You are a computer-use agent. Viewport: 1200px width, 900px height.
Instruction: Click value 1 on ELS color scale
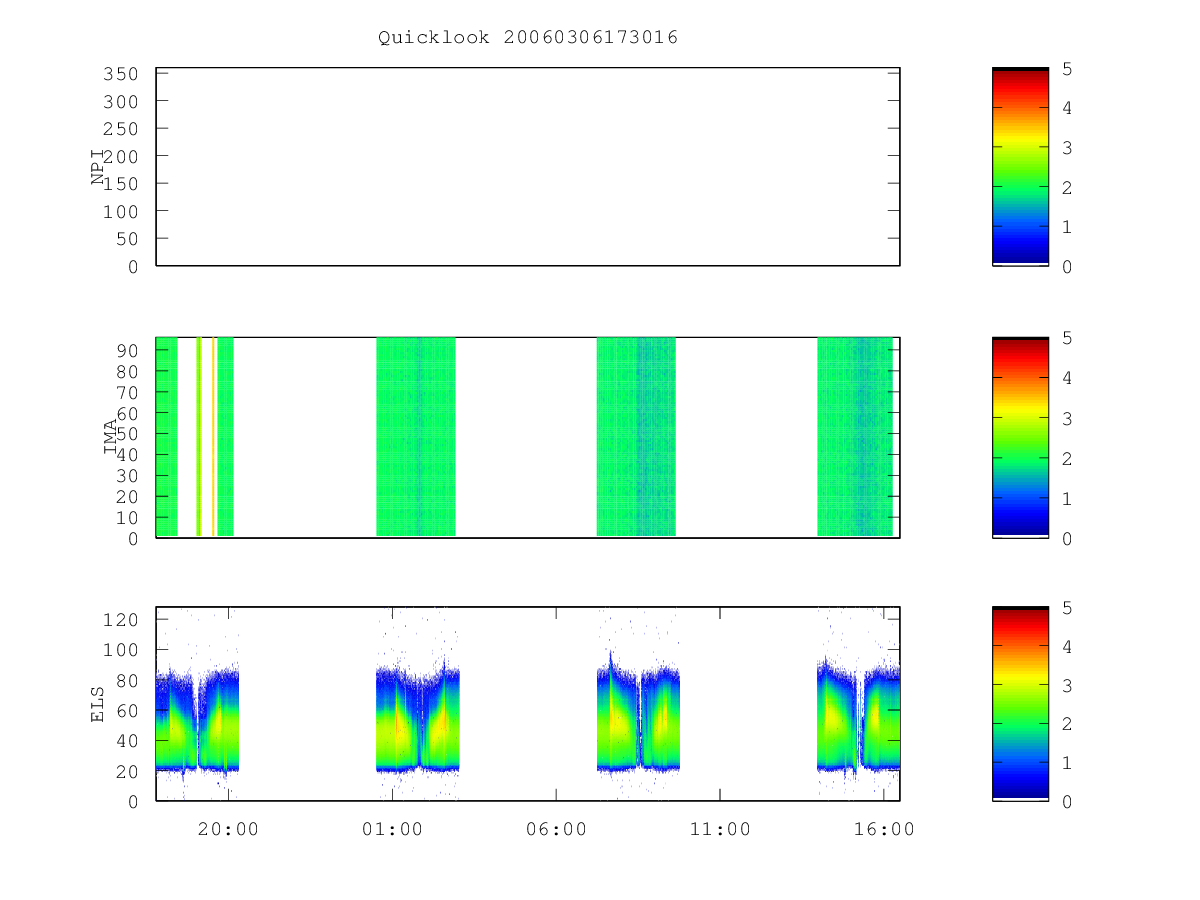(x=1068, y=763)
